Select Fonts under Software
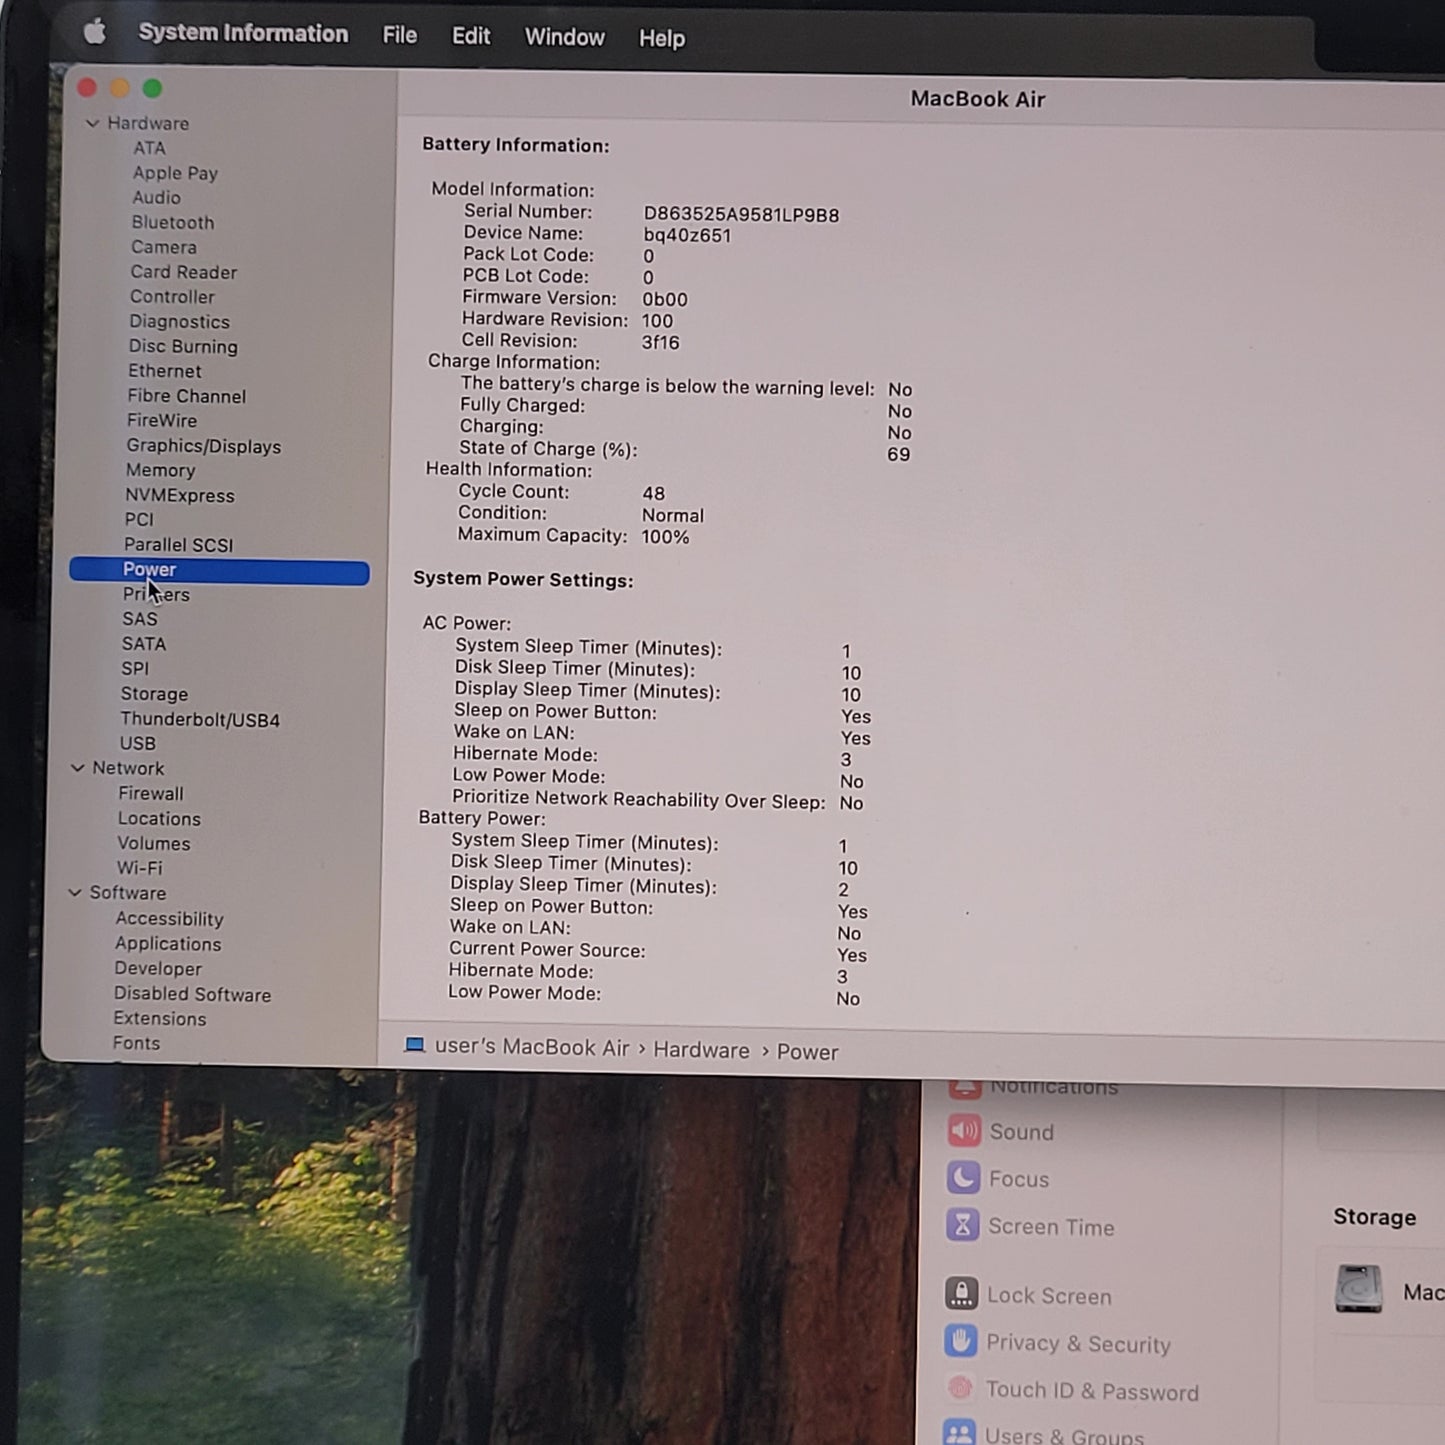This screenshot has height=1445, width=1445. point(136,1043)
